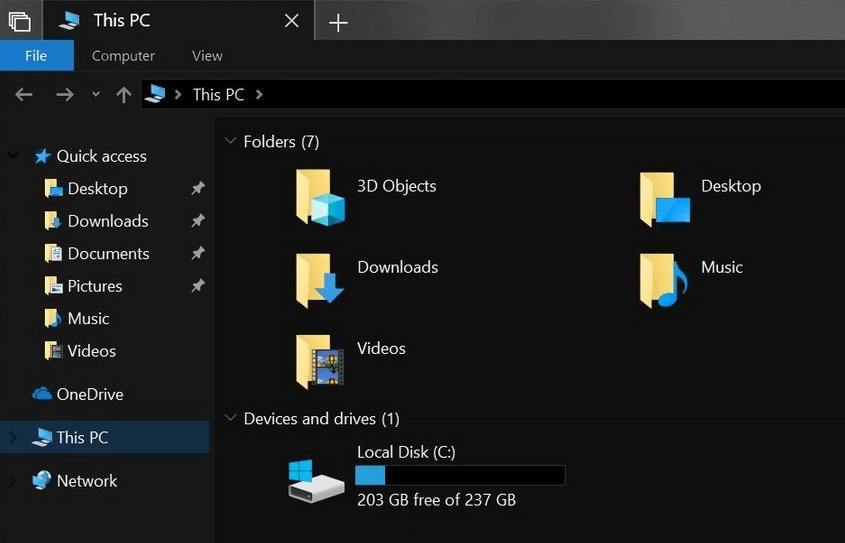Click the tab overview icon in title bar

click(20, 22)
